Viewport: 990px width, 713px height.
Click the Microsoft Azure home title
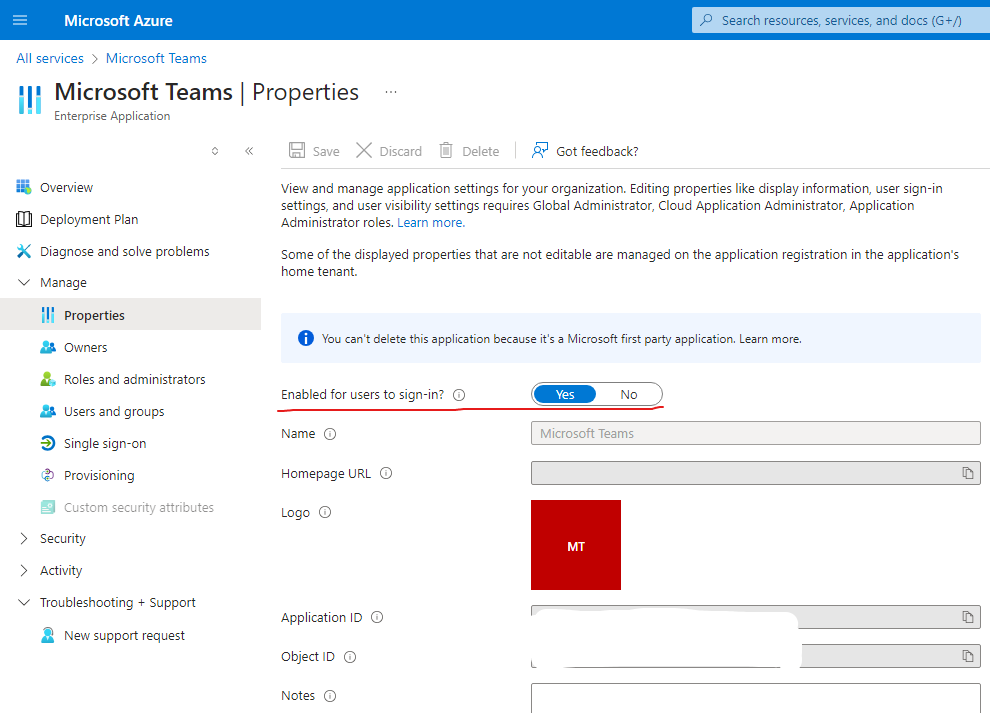click(x=118, y=20)
